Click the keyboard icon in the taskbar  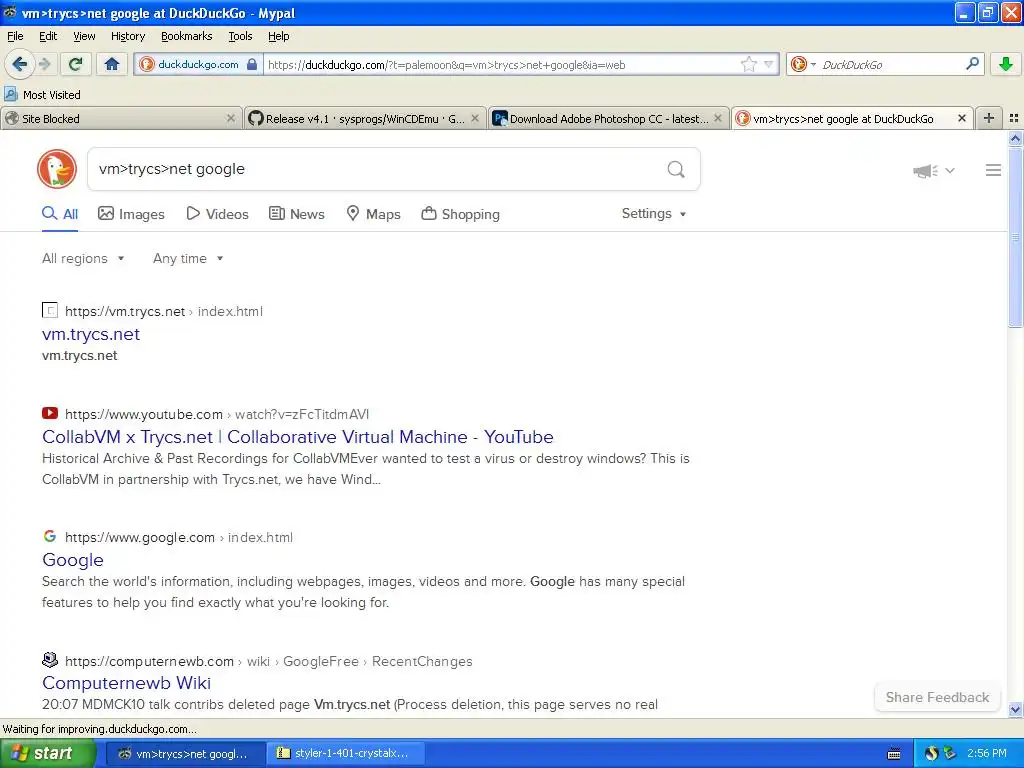tap(894, 754)
